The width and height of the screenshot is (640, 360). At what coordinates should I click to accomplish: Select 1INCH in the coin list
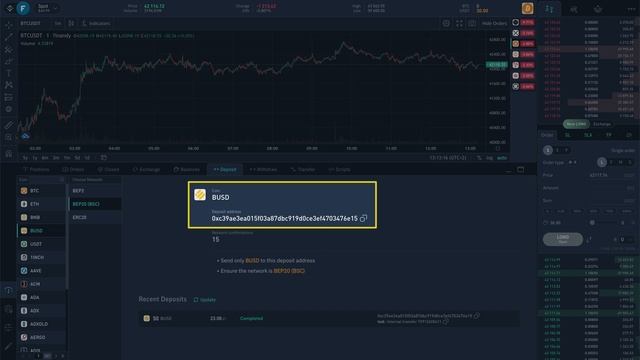41,257
